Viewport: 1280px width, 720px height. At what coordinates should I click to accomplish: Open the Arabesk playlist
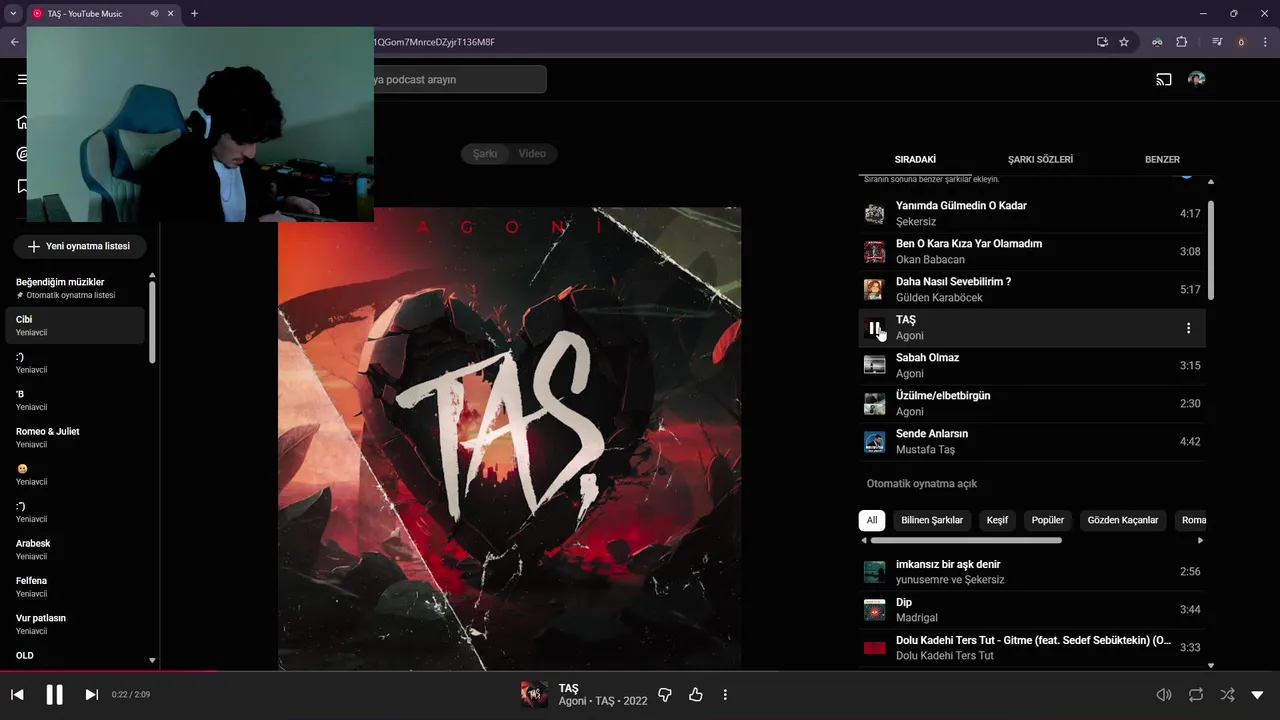pos(75,549)
